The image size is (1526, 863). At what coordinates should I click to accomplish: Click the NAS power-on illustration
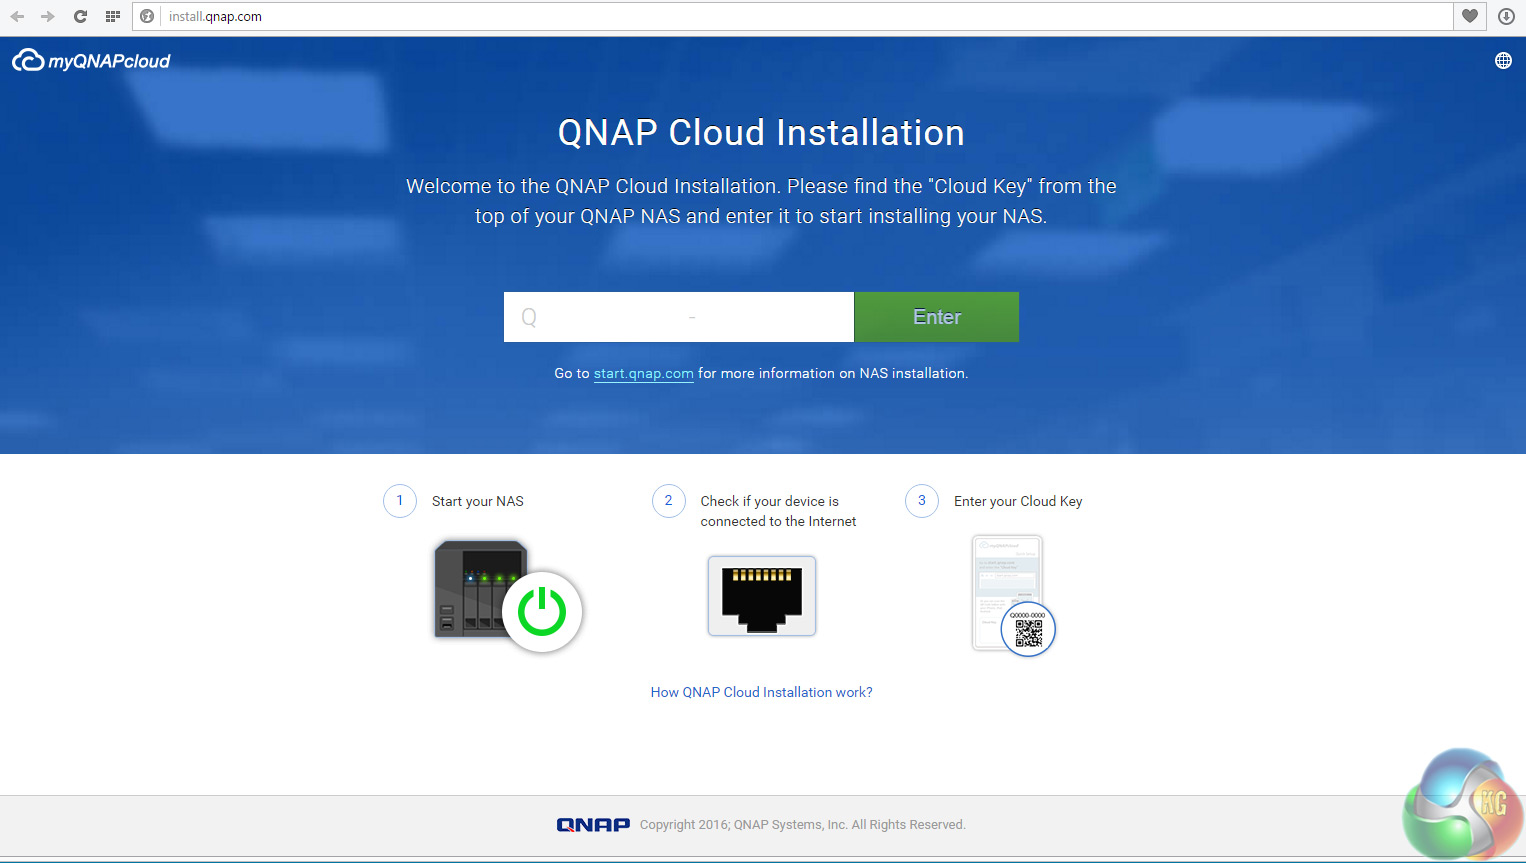coord(508,596)
